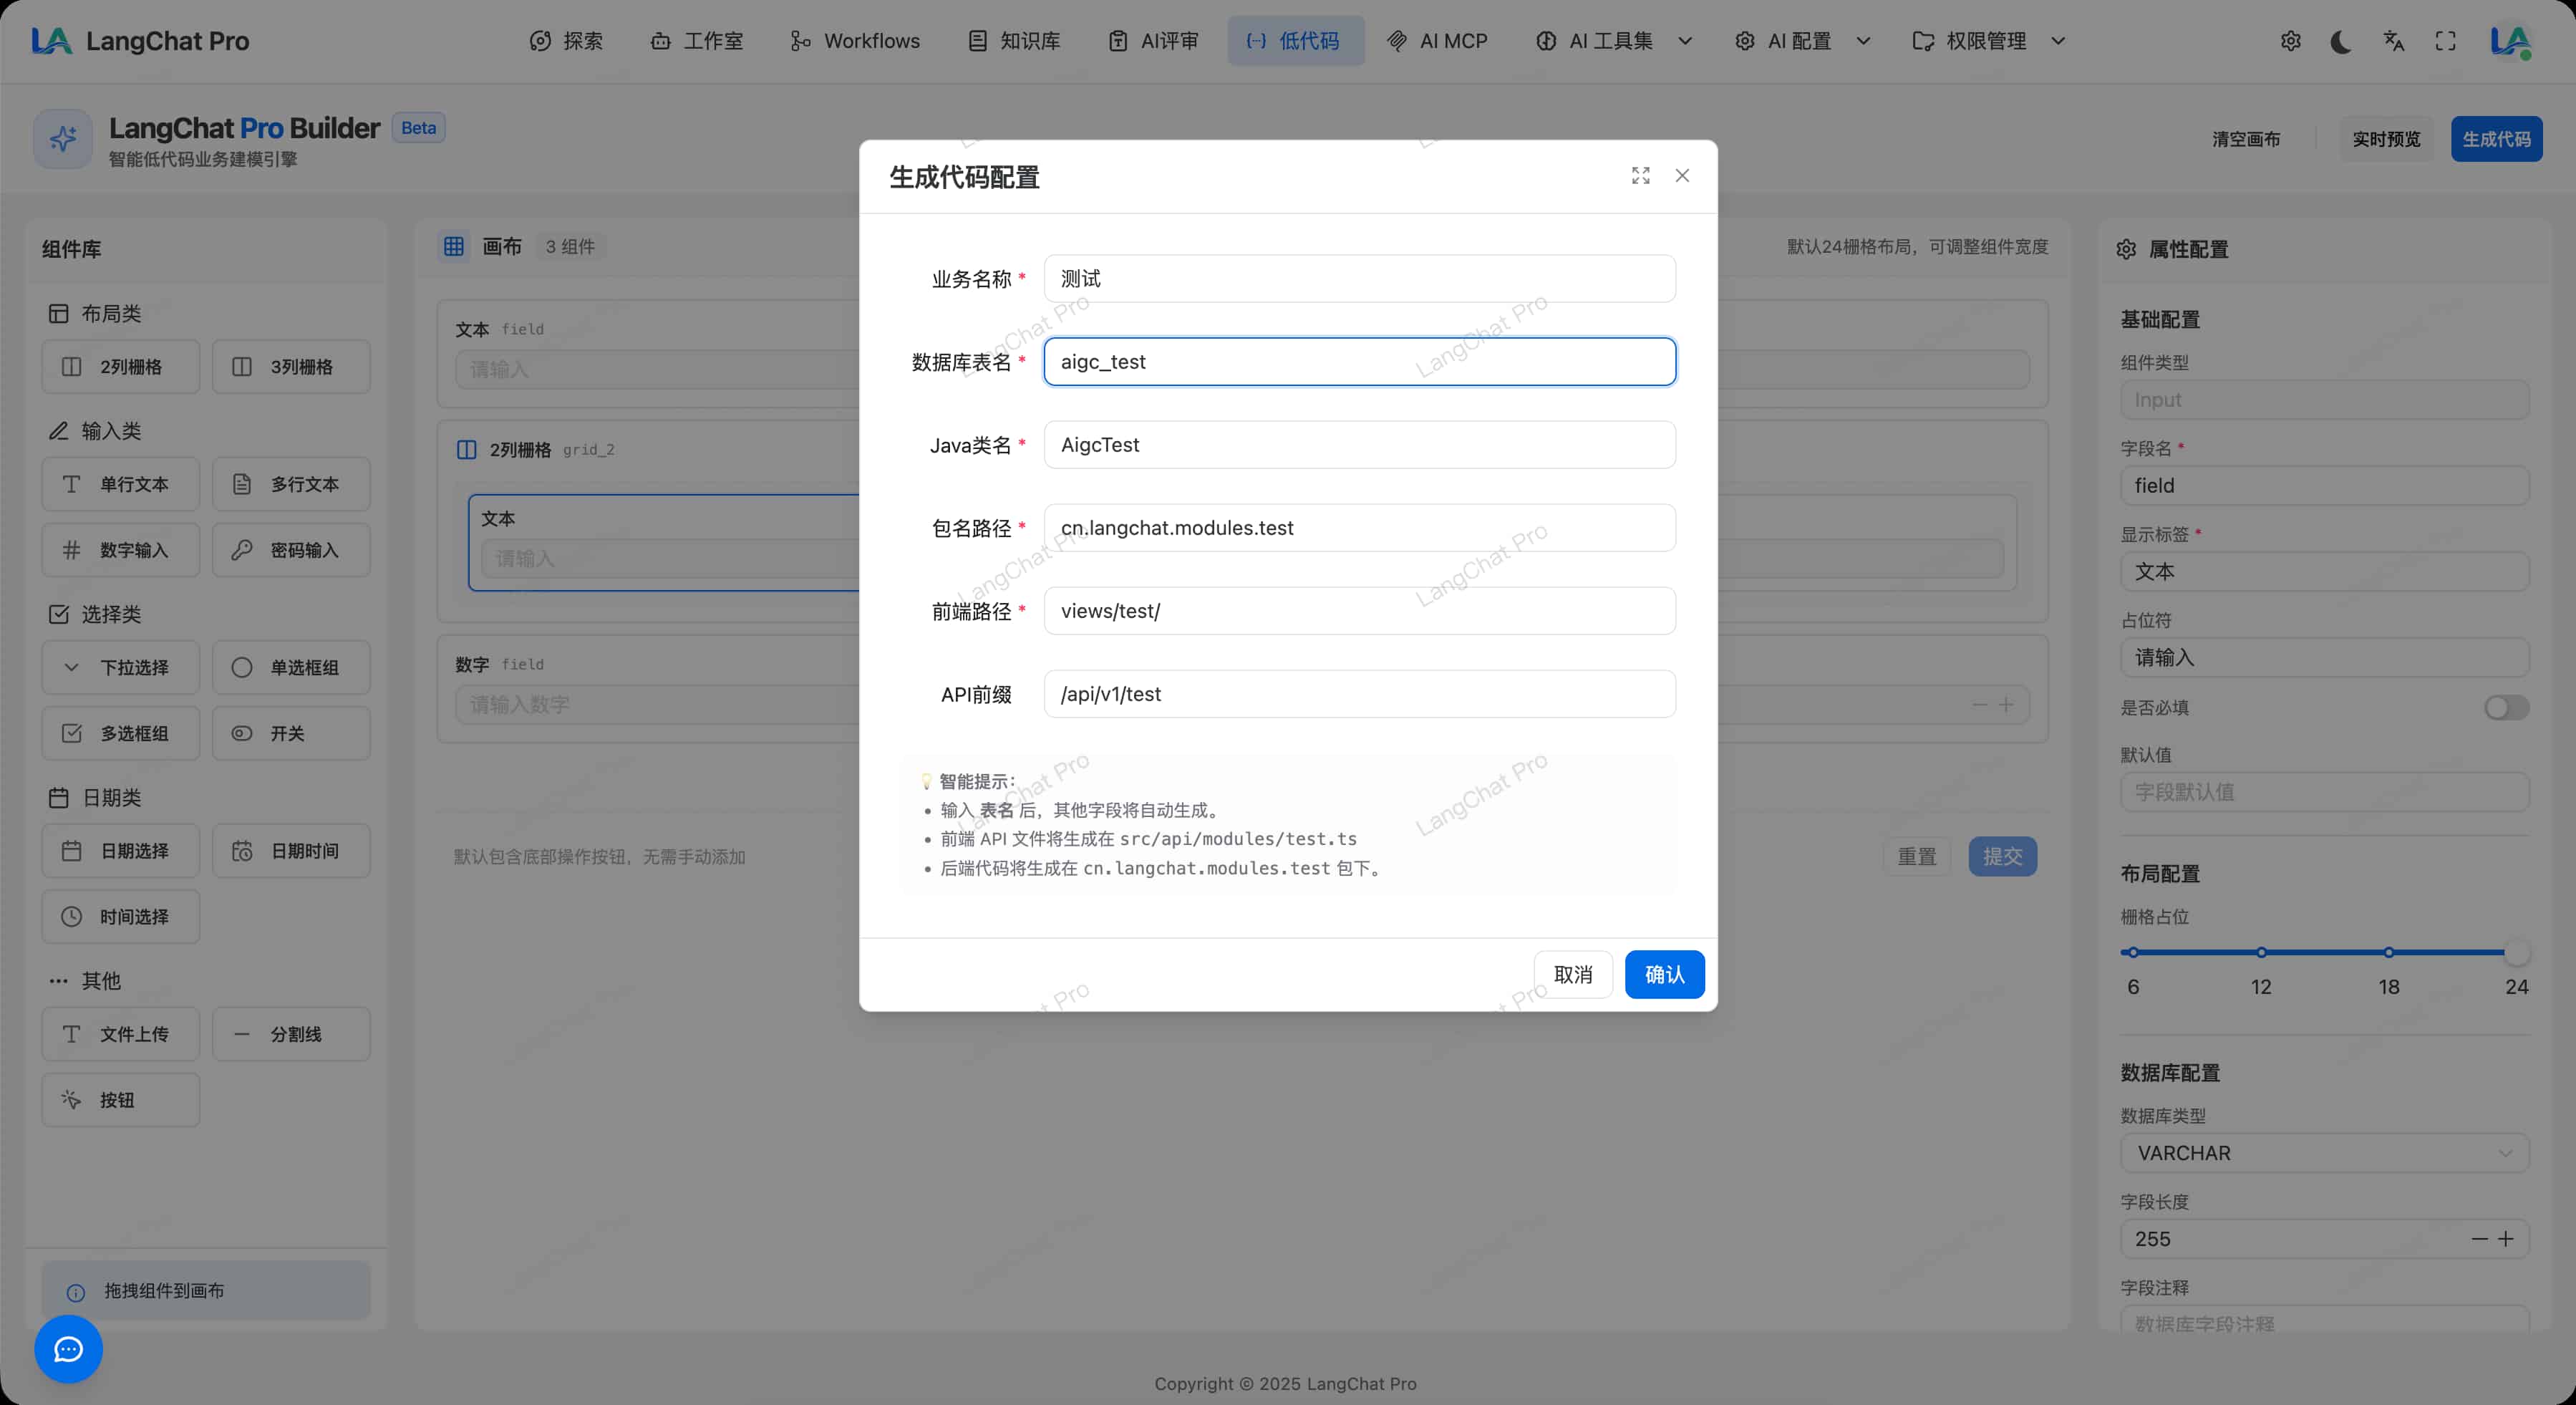
Task: Select the 开关 switch component
Action: coord(291,733)
